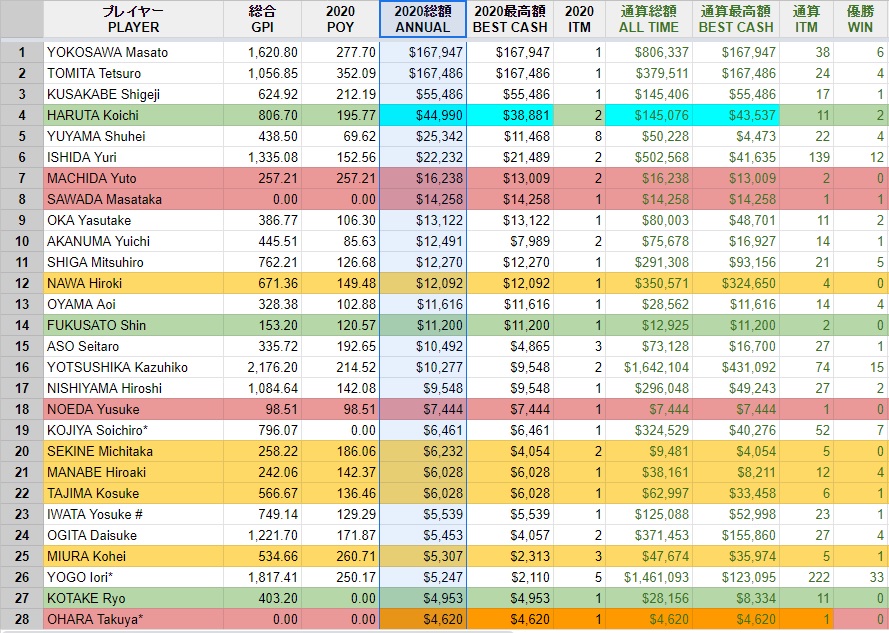Image resolution: width=889 pixels, height=633 pixels.
Task: Click the YOGO Iori* cell
Action: (133, 577)
